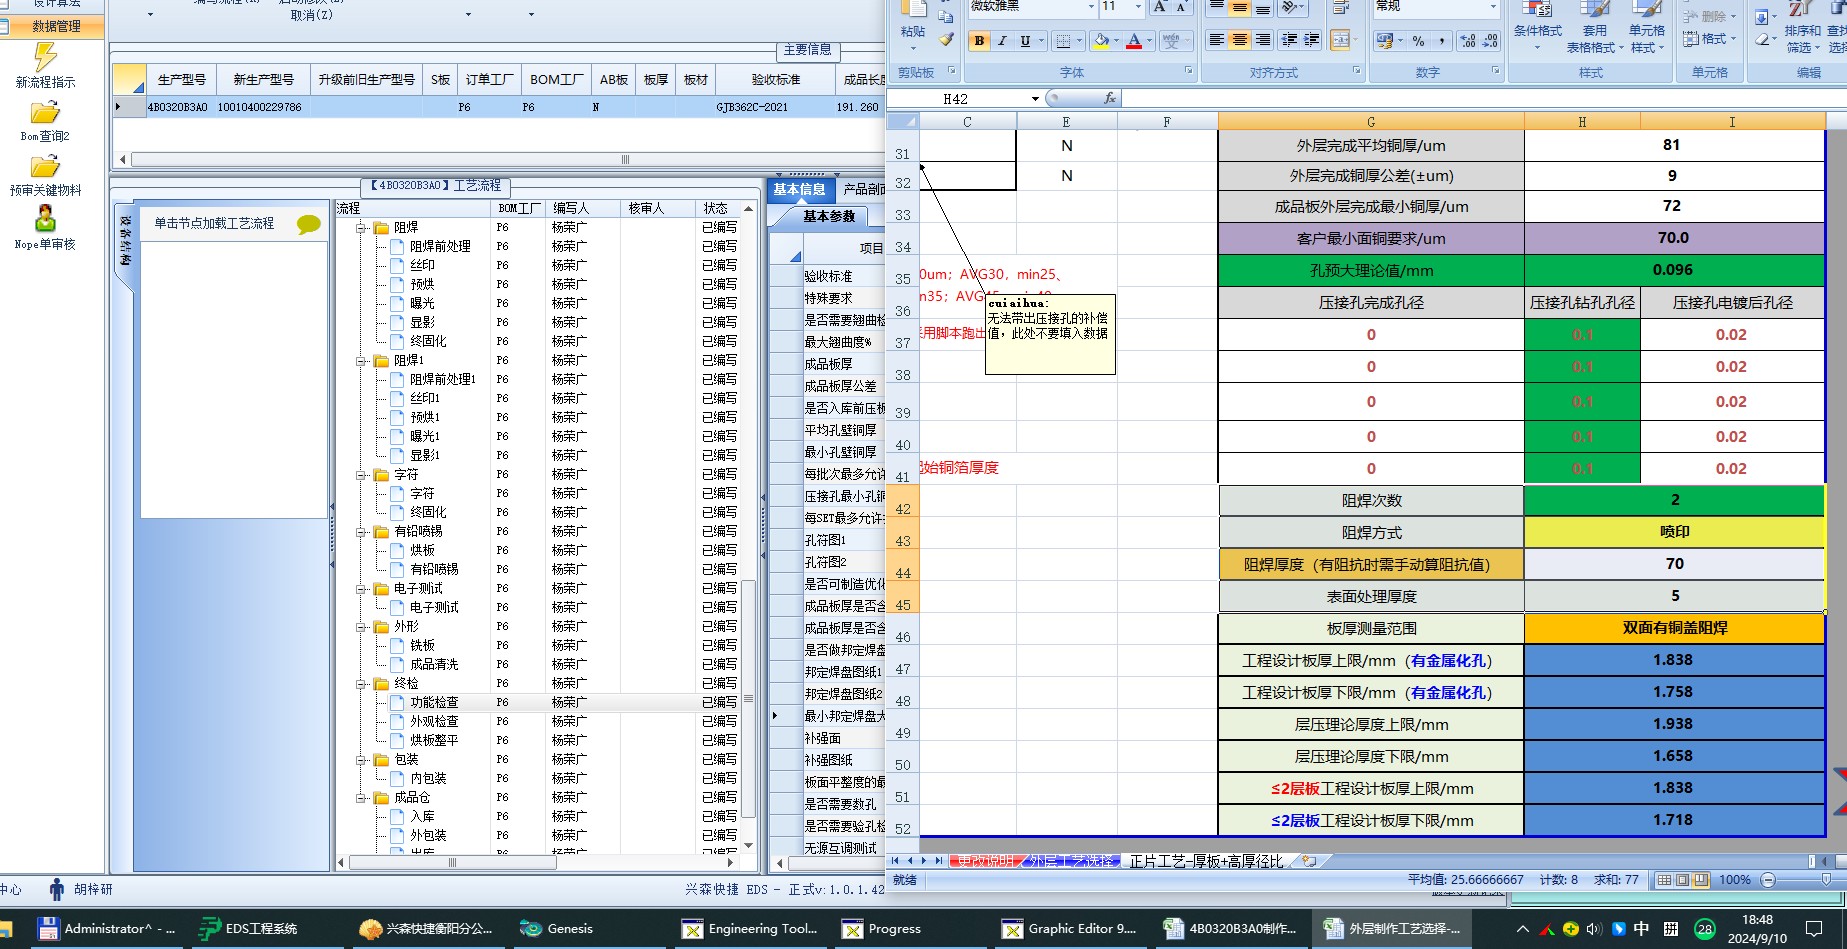Align cell text left

[x=1216, y=40]
